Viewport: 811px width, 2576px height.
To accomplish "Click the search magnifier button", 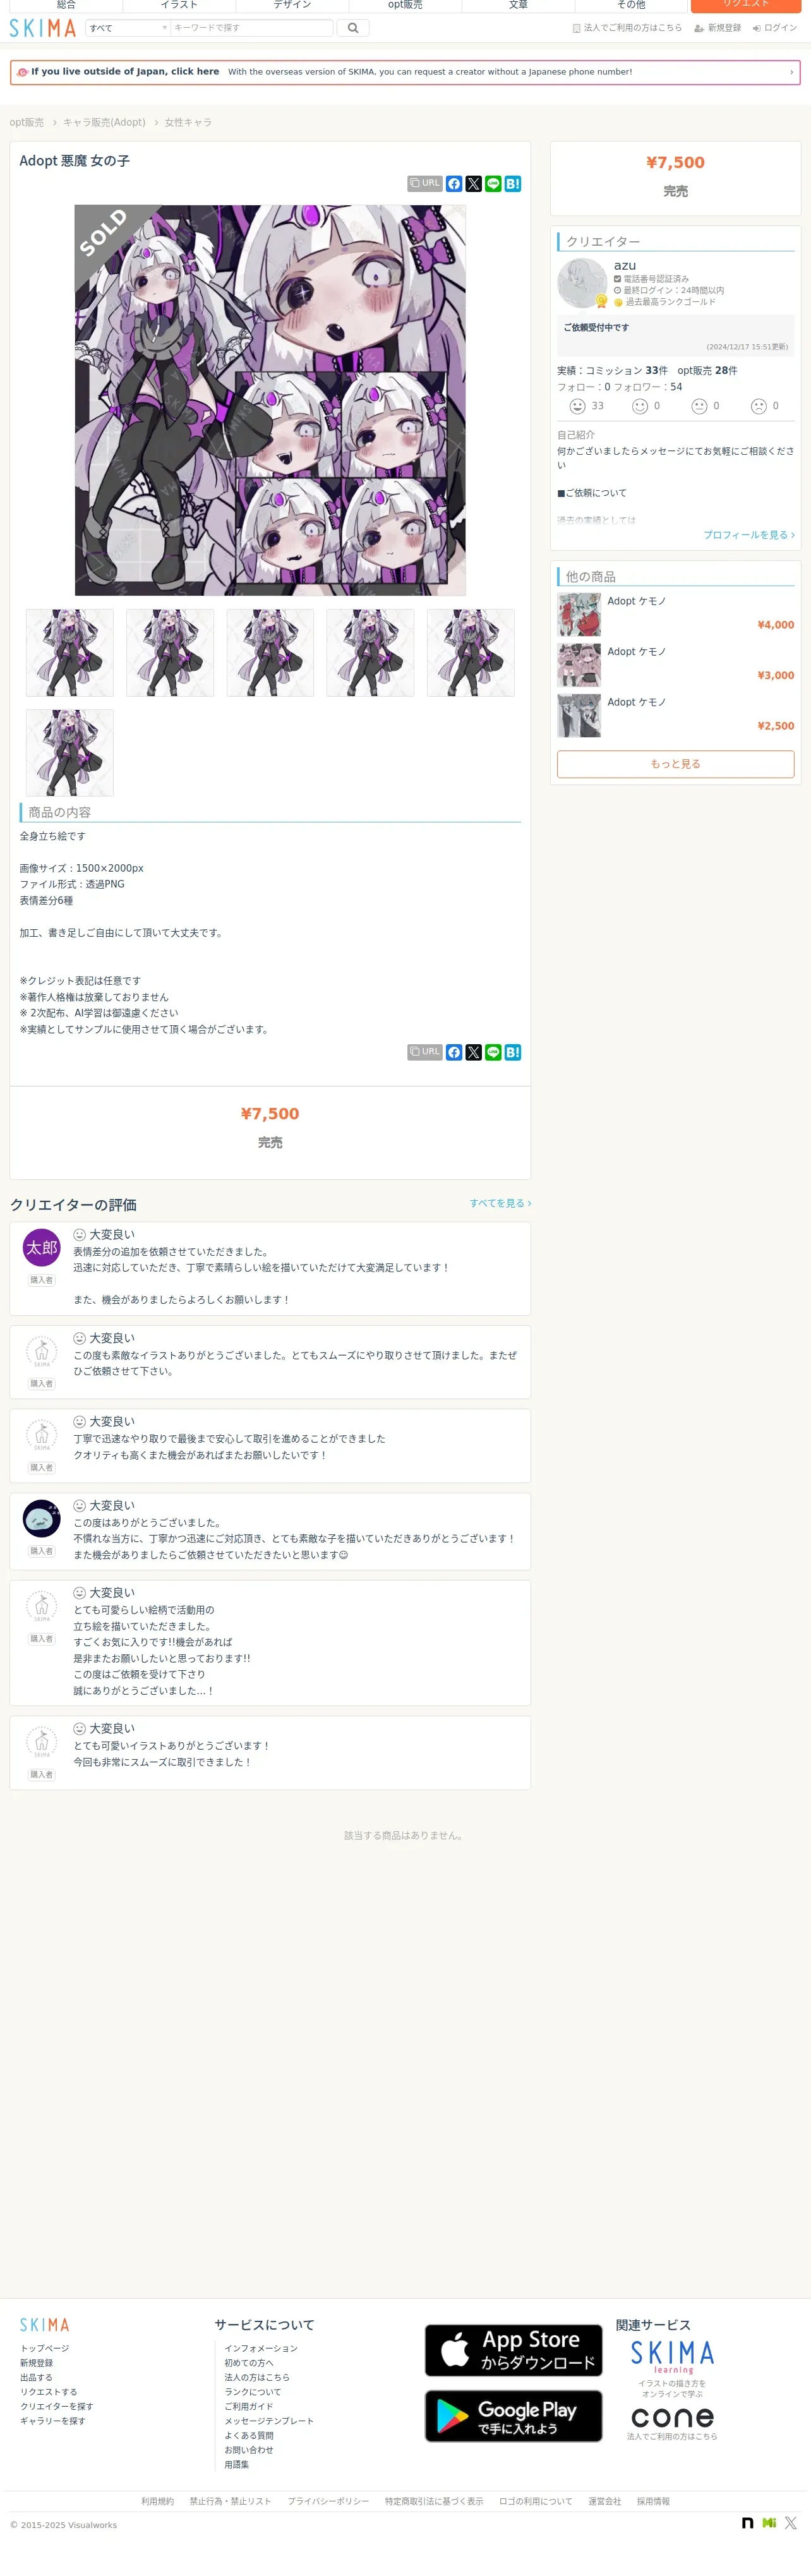I will 352,28.
